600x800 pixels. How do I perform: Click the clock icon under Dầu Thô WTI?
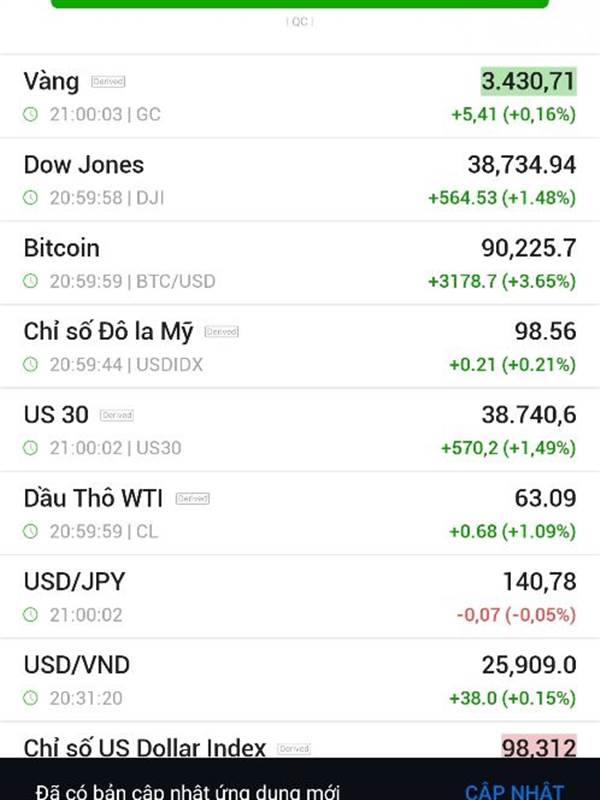click(31, 531)
